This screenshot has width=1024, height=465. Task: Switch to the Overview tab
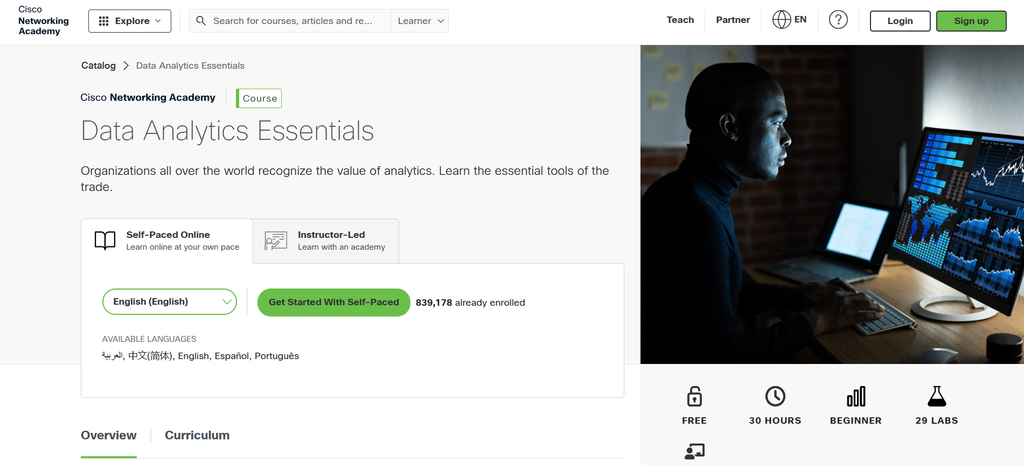108,435
